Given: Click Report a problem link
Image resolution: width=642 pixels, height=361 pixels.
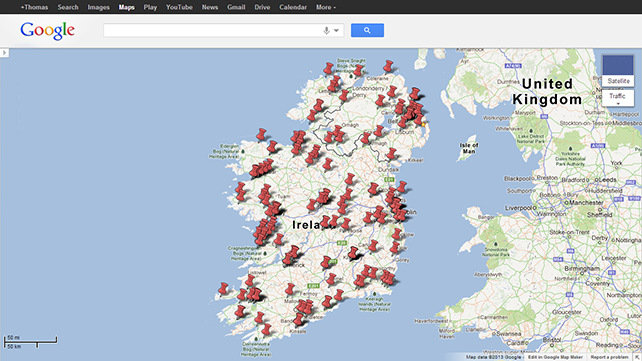Looking at the screenshot, I should point(609,357).
